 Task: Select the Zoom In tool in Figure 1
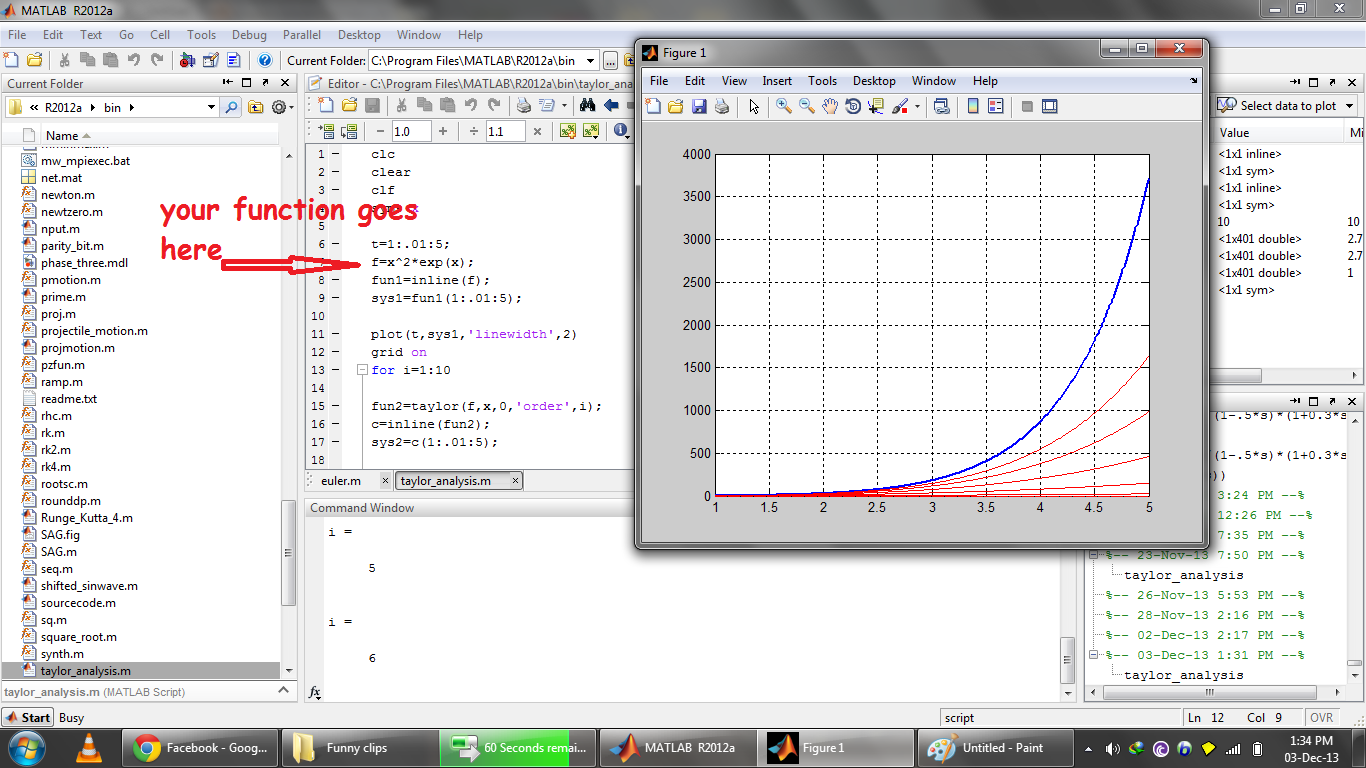(x=784, y=106)
